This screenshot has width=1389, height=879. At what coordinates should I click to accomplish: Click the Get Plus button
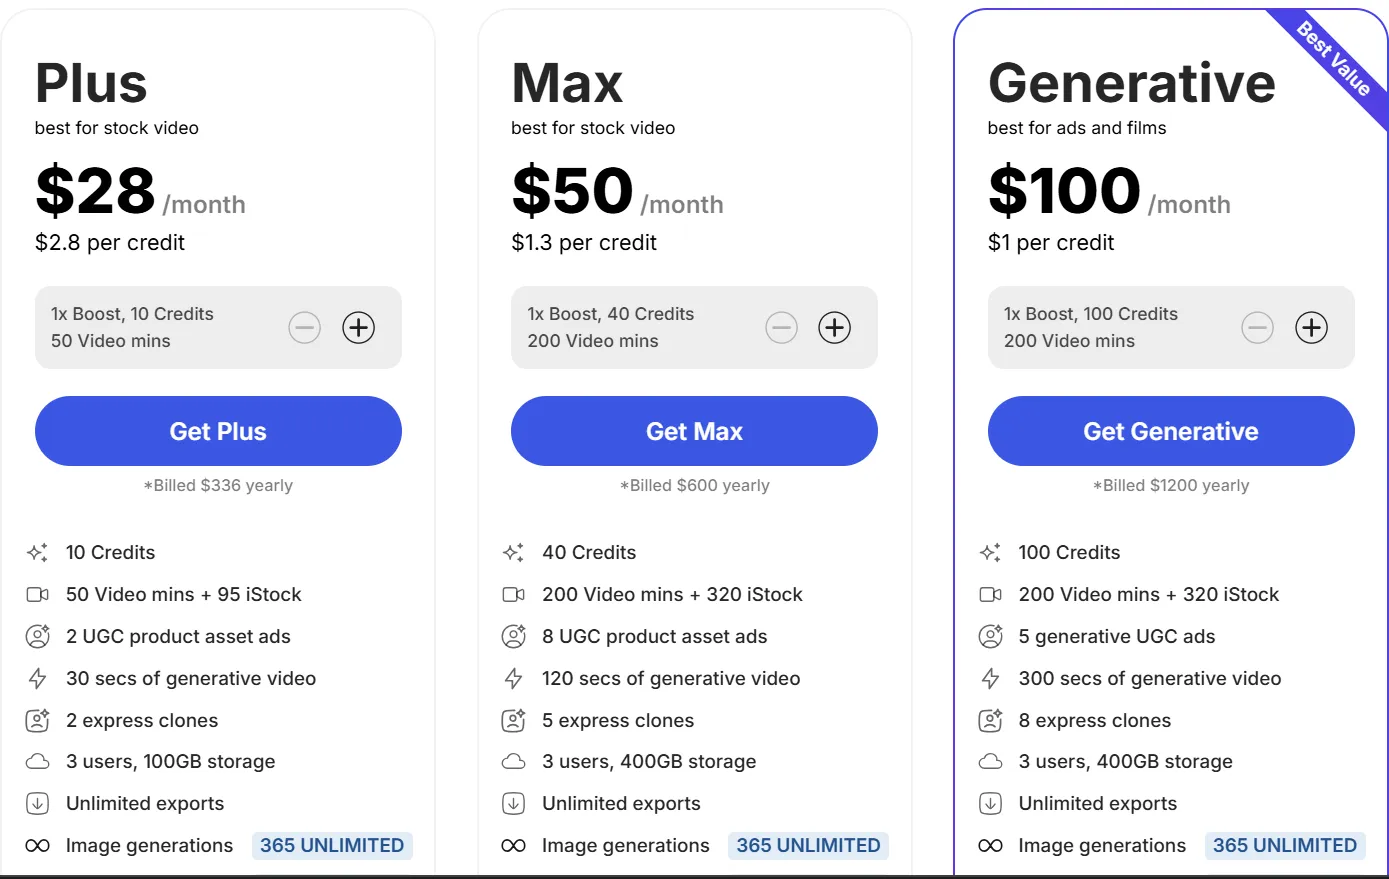click(x=218, y=431)
